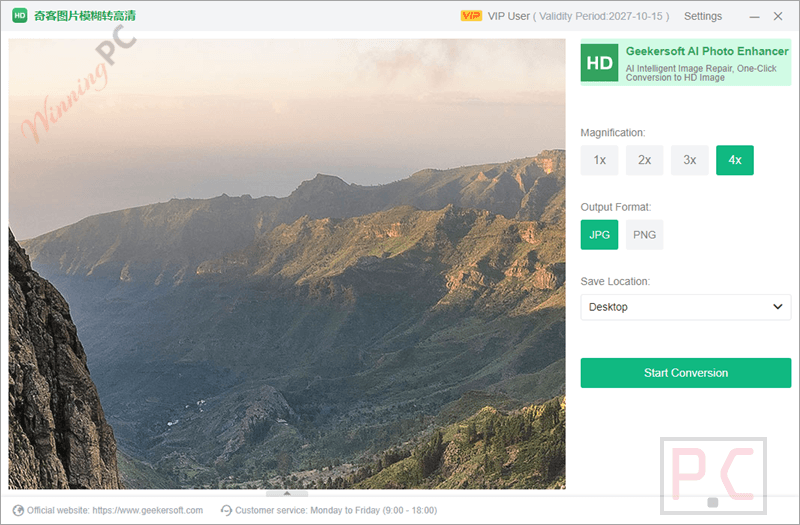Viewport: 800px width, 525px height.
Task: Minimize the application window
Action: tap(754, 16)
